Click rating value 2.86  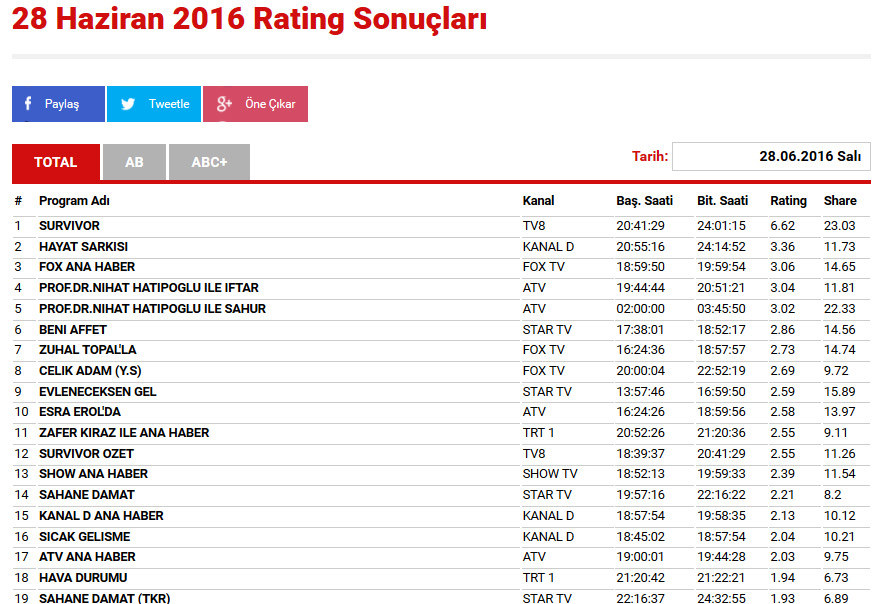[x=782, y=330]
